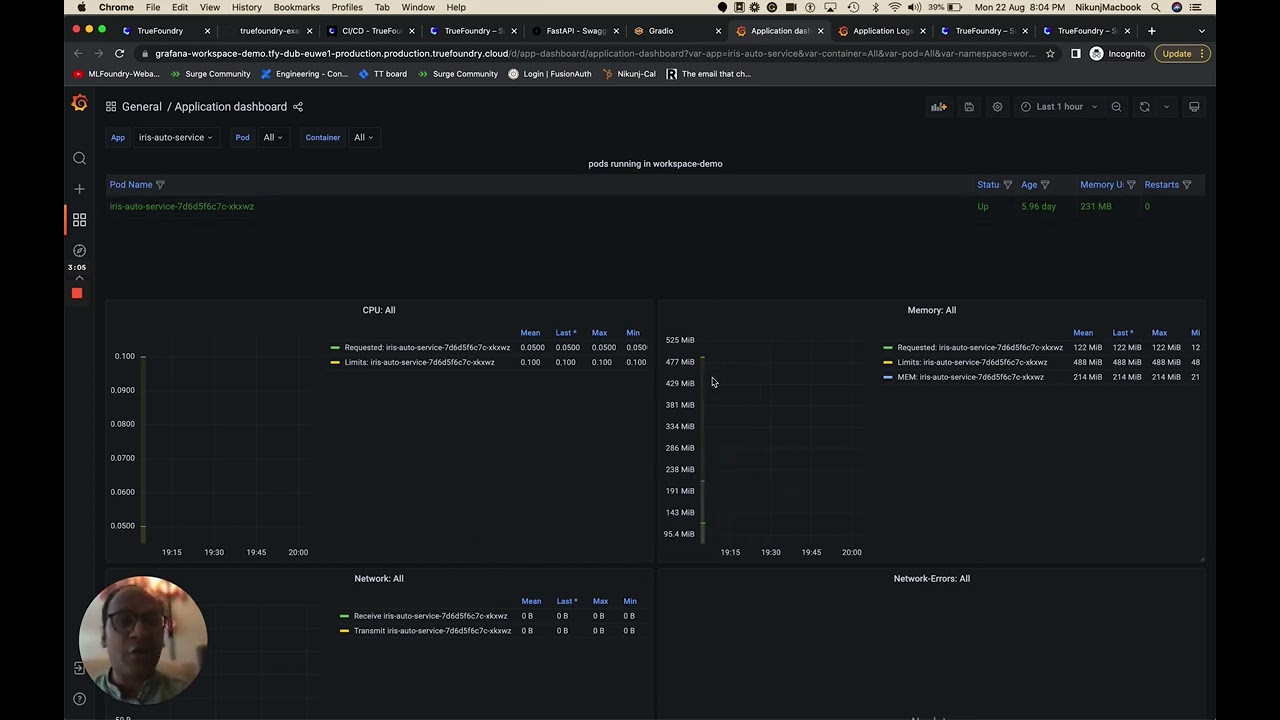Image resolution: width=1280 pixels, height=720 pixels.
Task: Open the Pod variable dropdown
Action: click(272, 137)
